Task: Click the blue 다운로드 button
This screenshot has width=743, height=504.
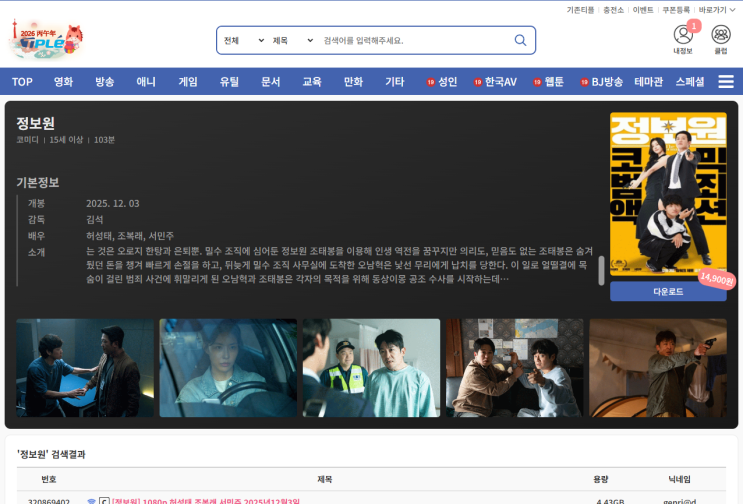Action: (x=668, y=291)
